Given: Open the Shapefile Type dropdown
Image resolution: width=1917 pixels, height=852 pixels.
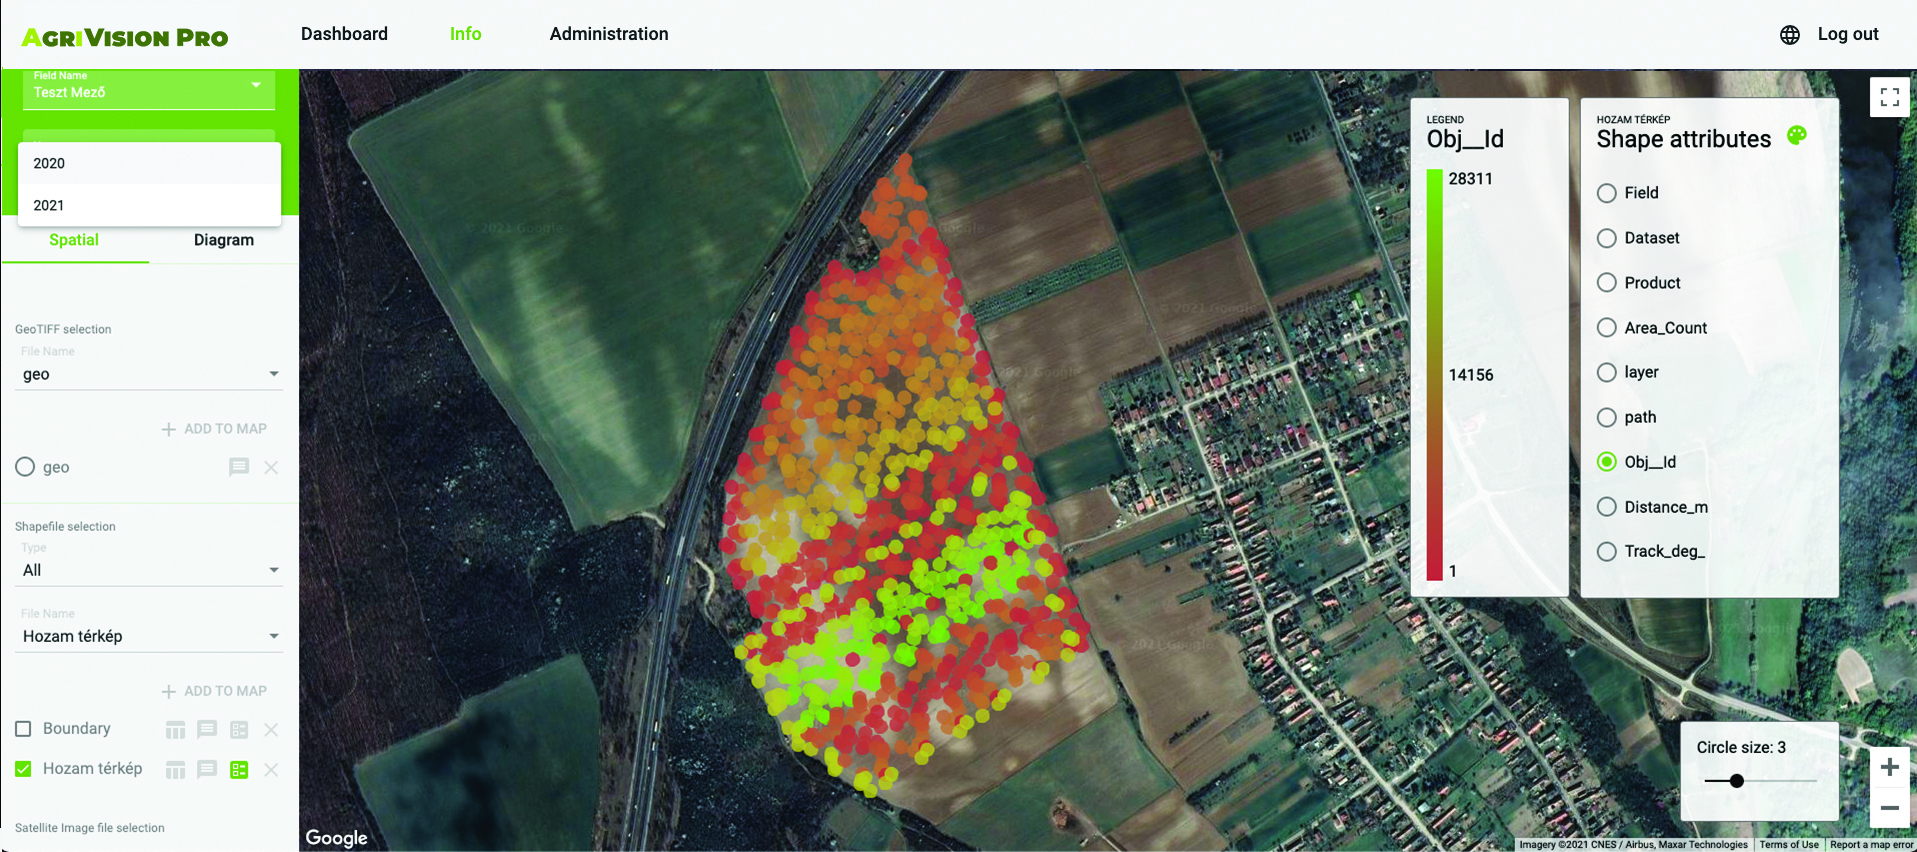Looking at the screenshot, I should pos(148,570).
